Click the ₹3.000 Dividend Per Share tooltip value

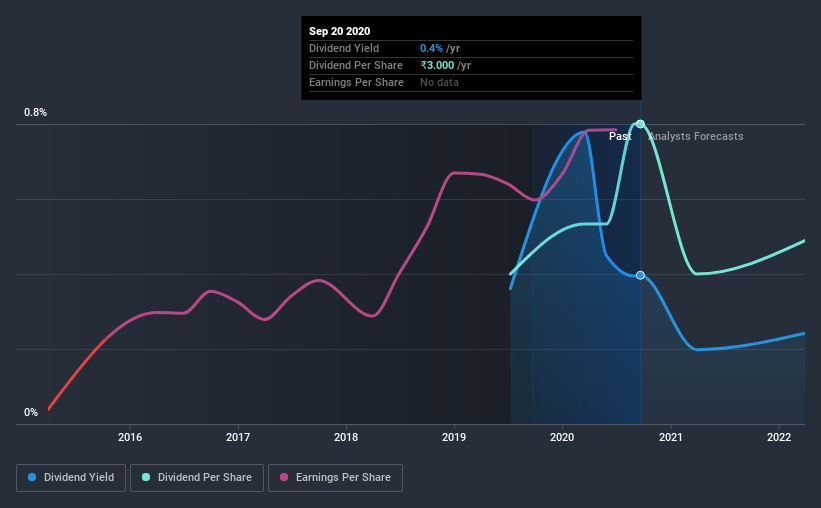click(437, 65)
